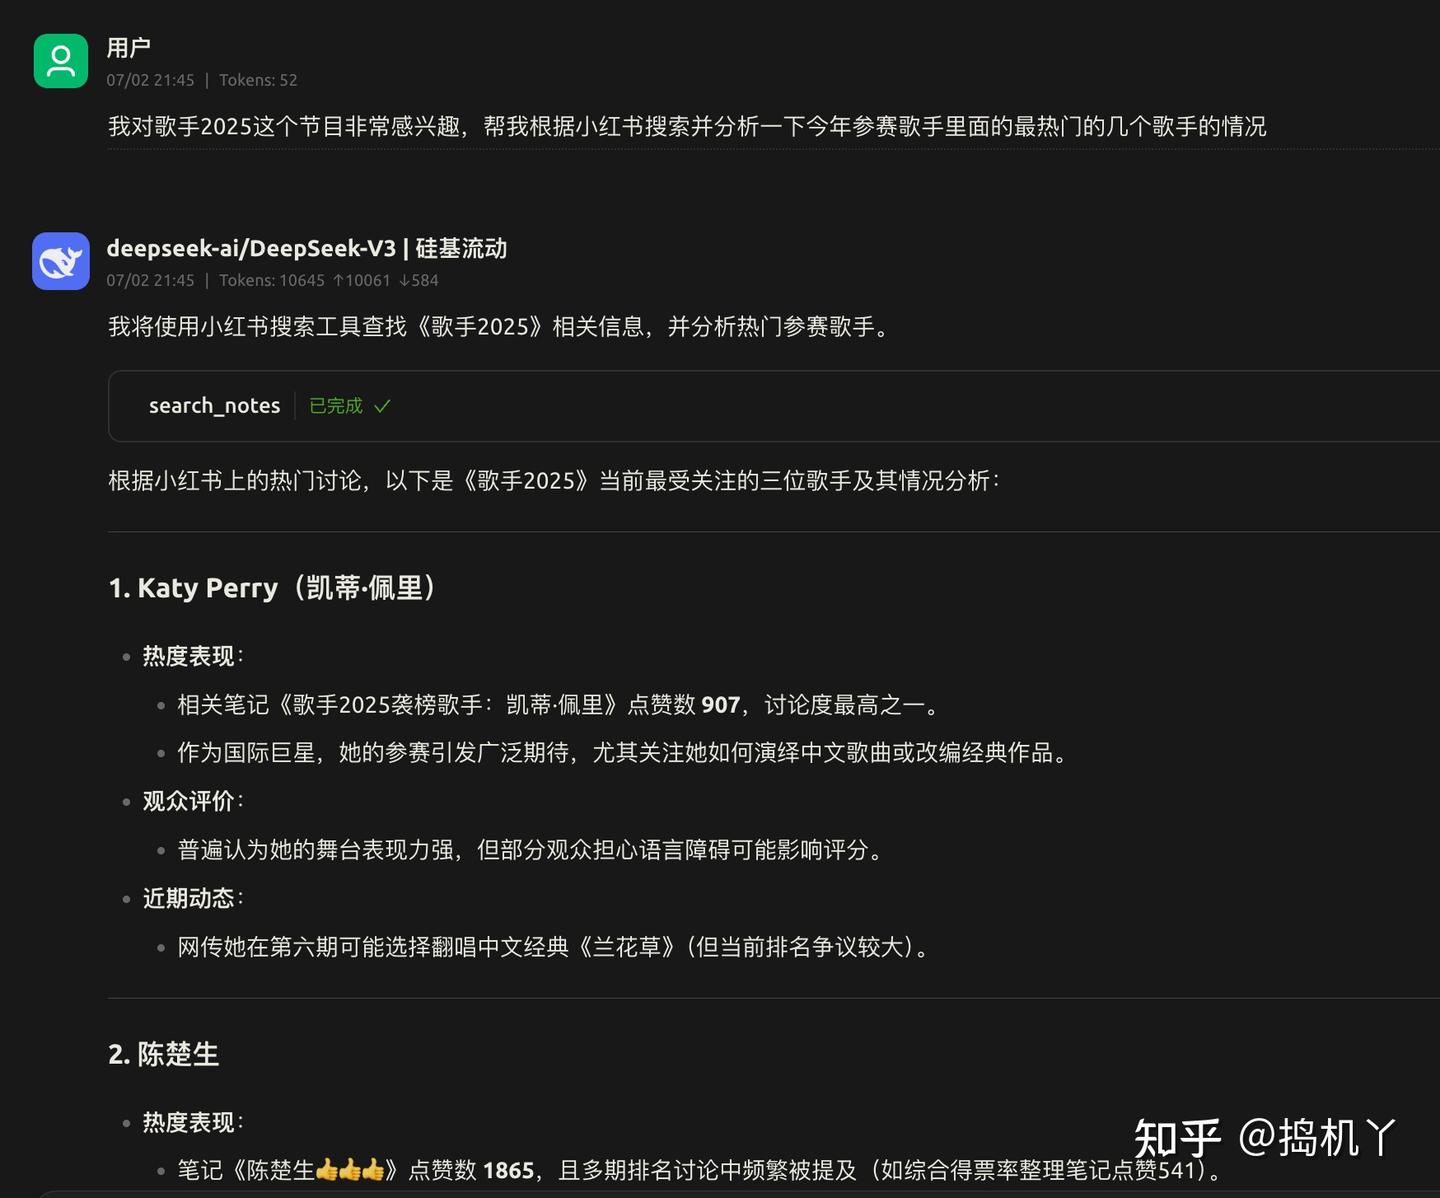Click the heading 1. Katy Perry（凯蒂·佩里）
This screenshot has height=1198, width=1440.
[x=272, y=588]
